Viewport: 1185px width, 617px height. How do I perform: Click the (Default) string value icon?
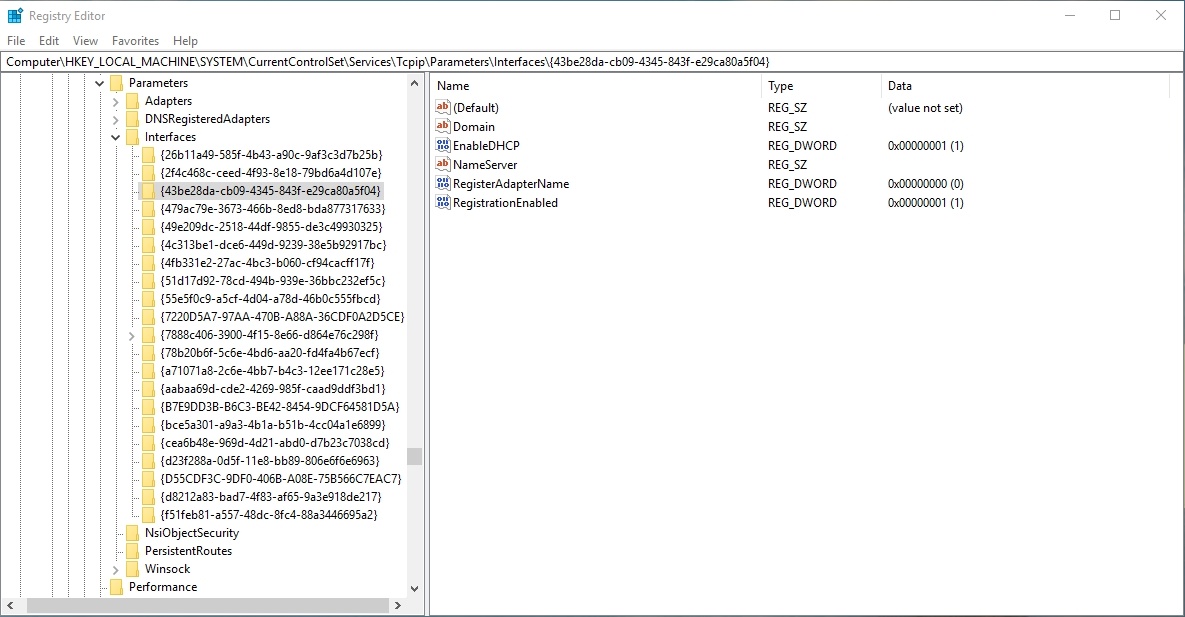[444, 107]
